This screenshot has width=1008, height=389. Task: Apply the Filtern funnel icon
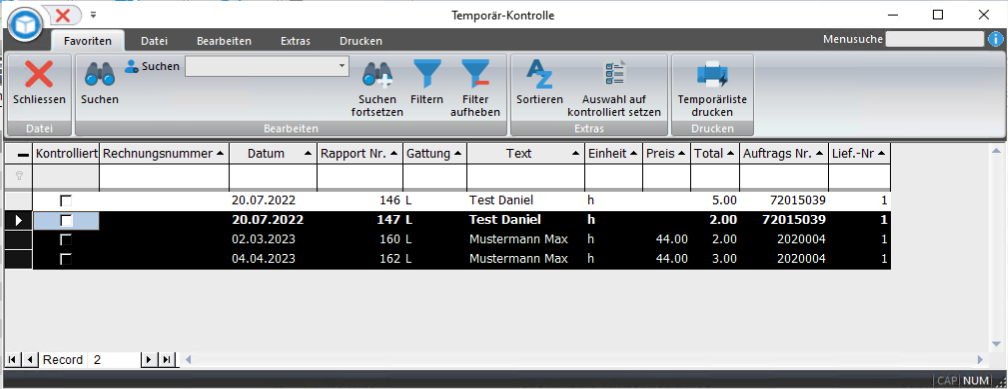coord(427,74)
